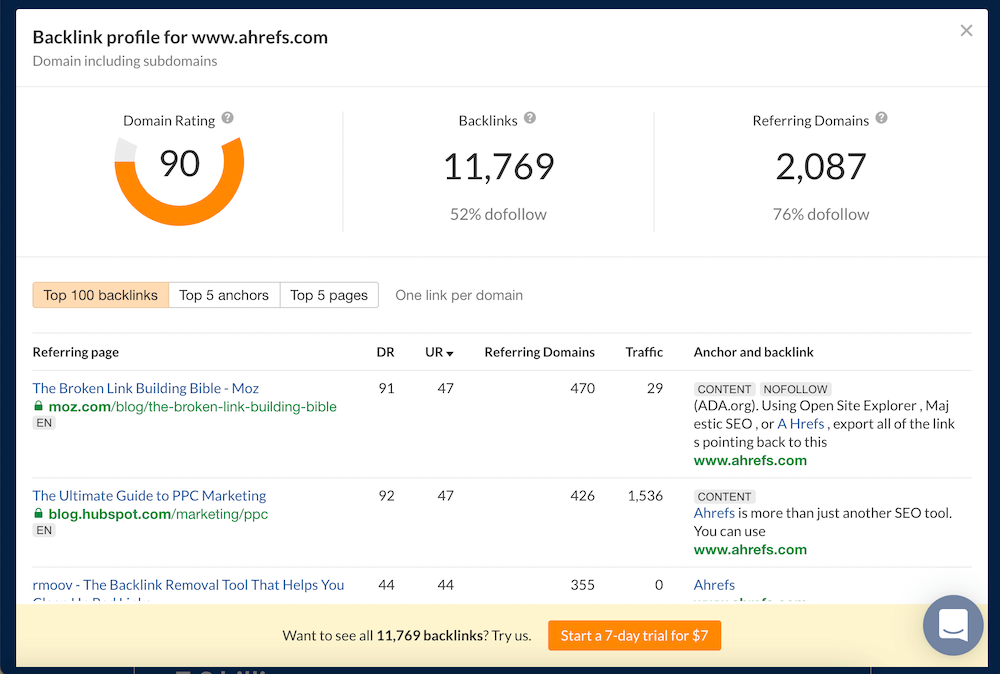Click the Ahrefs anchor link in rmoov row
The width and height of the screenshot is (1000, 674).
(x=714, y=585)
